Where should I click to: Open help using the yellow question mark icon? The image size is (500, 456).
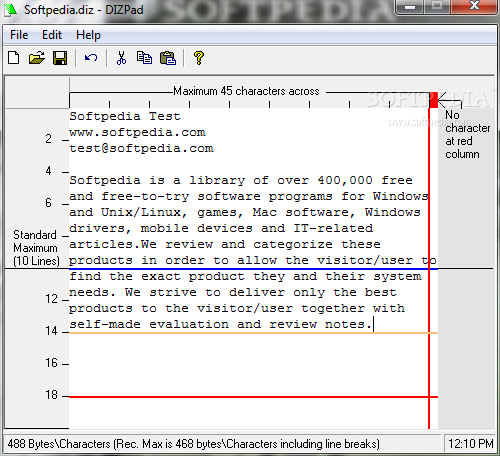click(199, 58)
